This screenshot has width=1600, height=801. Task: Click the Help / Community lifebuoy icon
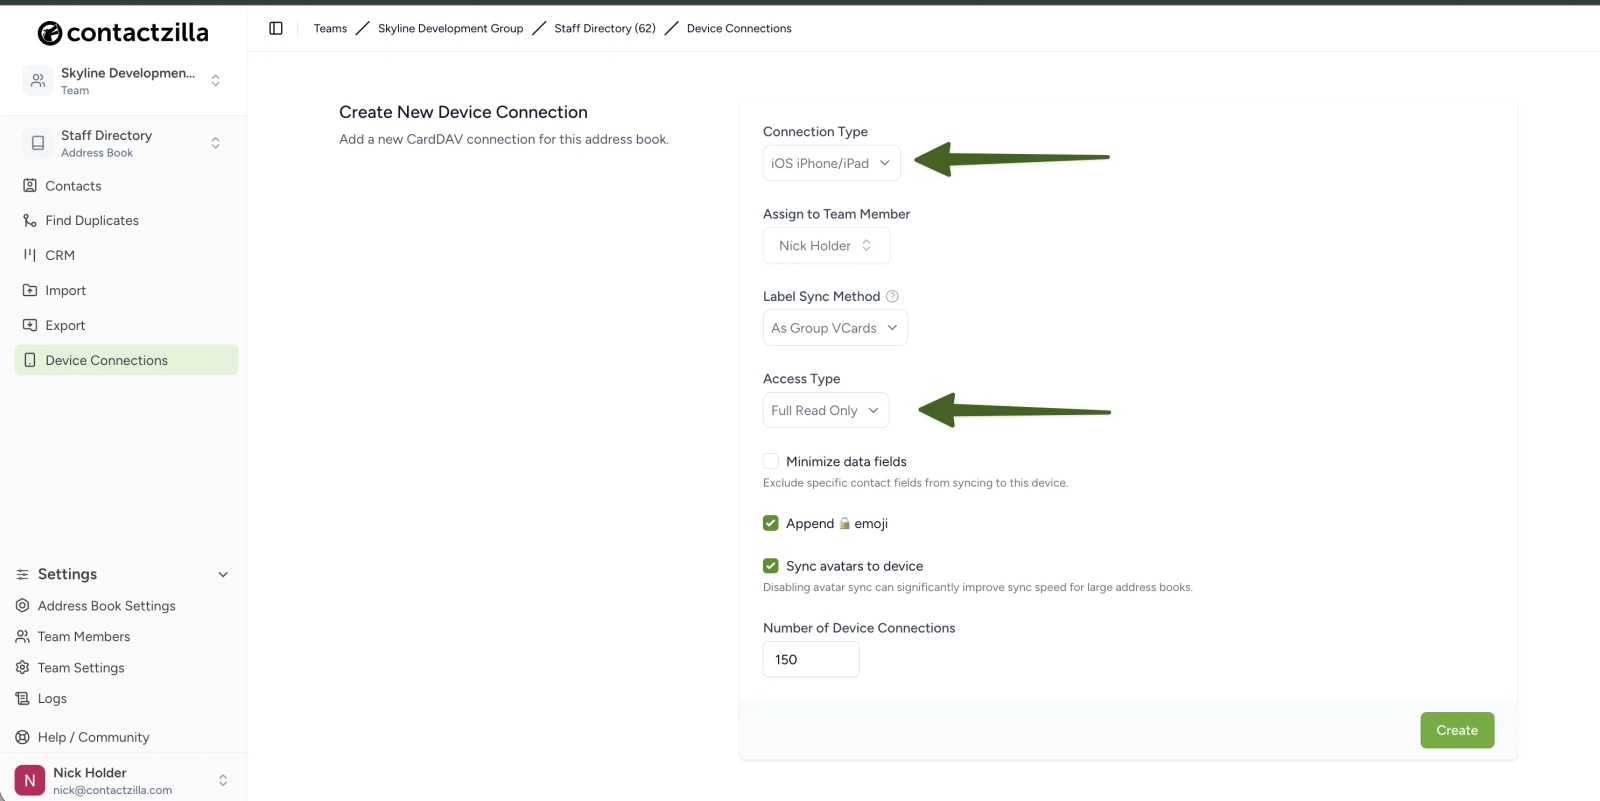pyautogui.click(x=22, y=737)
